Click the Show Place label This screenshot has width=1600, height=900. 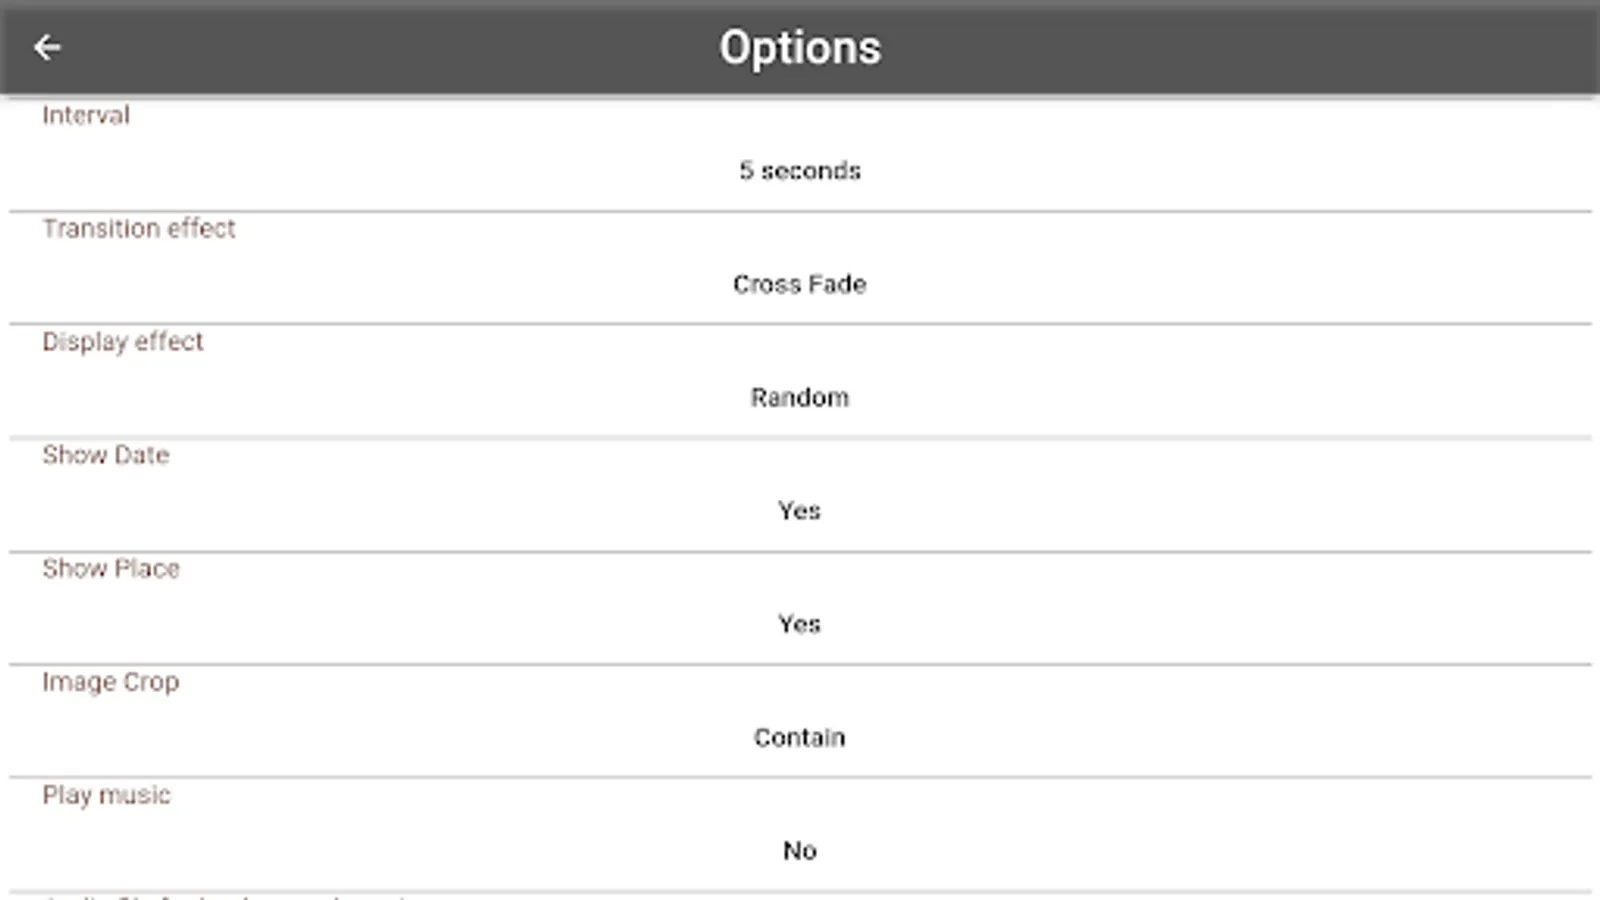coord(111,569)
